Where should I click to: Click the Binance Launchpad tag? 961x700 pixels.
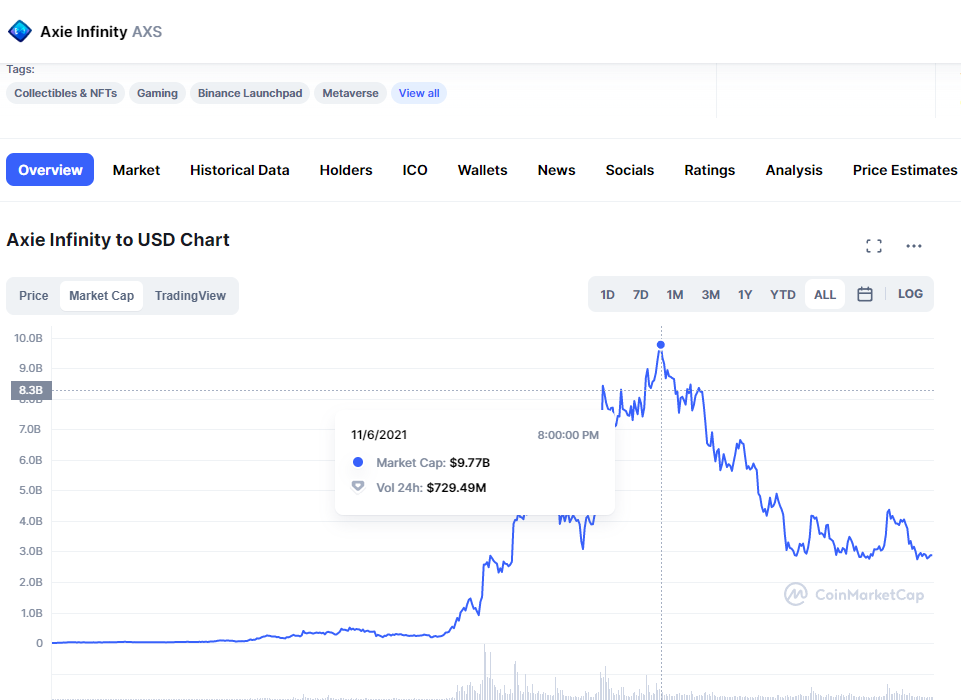point(250,93)
